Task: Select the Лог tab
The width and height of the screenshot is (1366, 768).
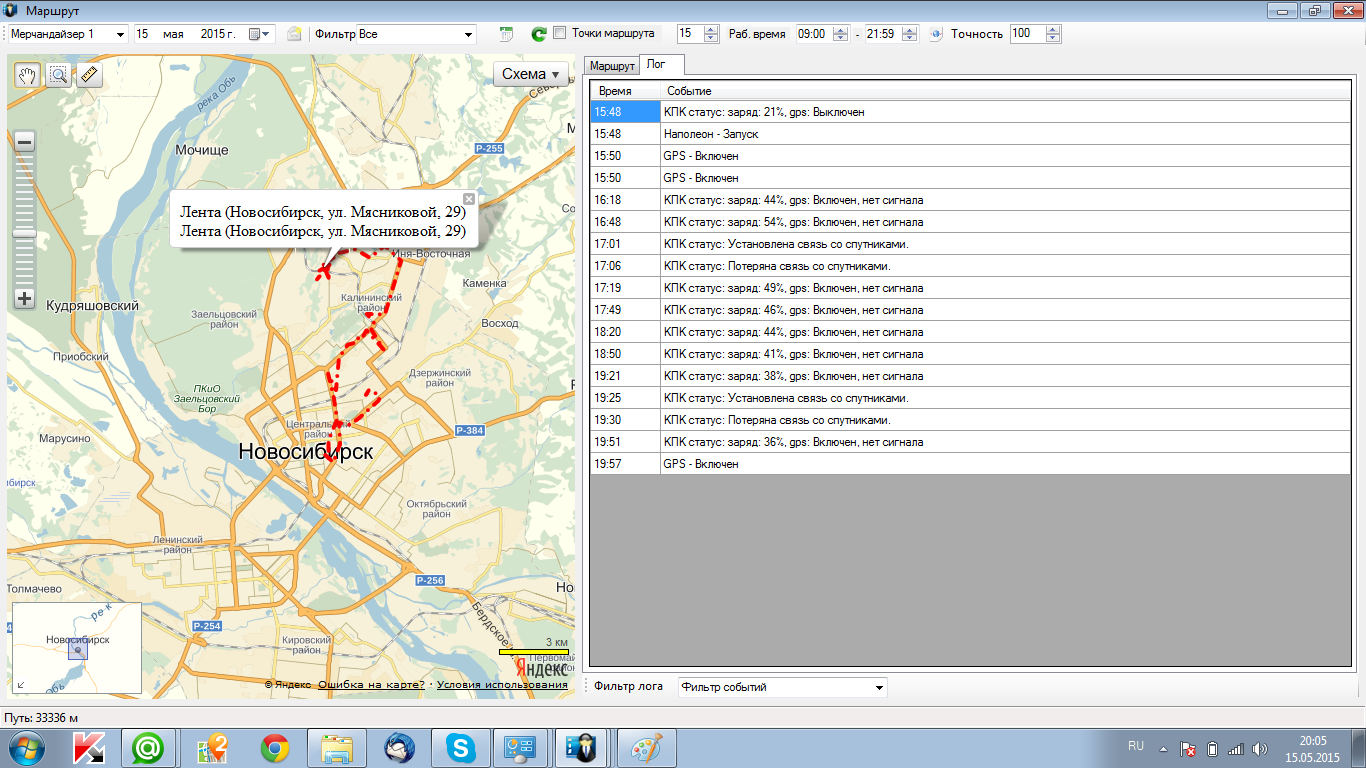Action: [x=661, y=64]
